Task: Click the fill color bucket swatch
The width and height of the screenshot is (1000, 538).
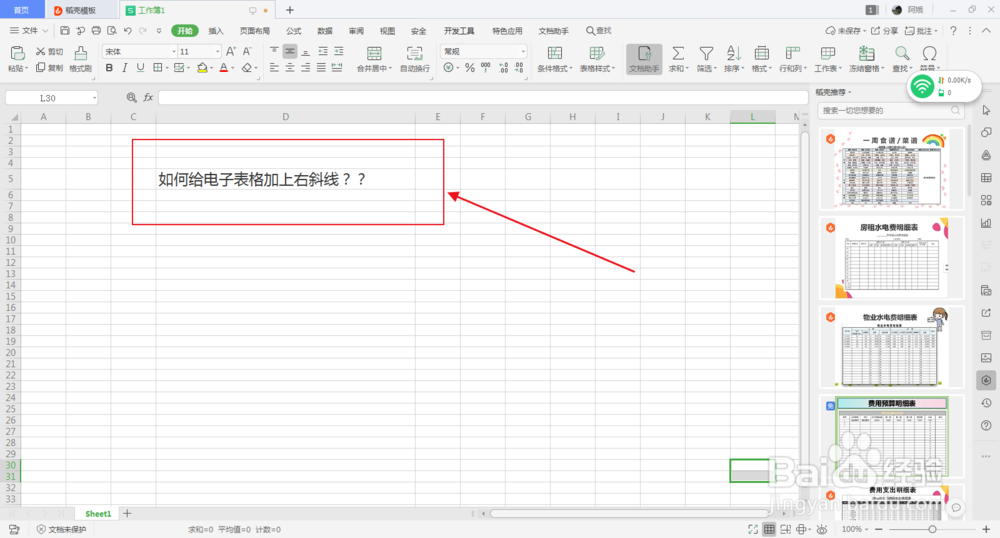Action: point(202,68)
